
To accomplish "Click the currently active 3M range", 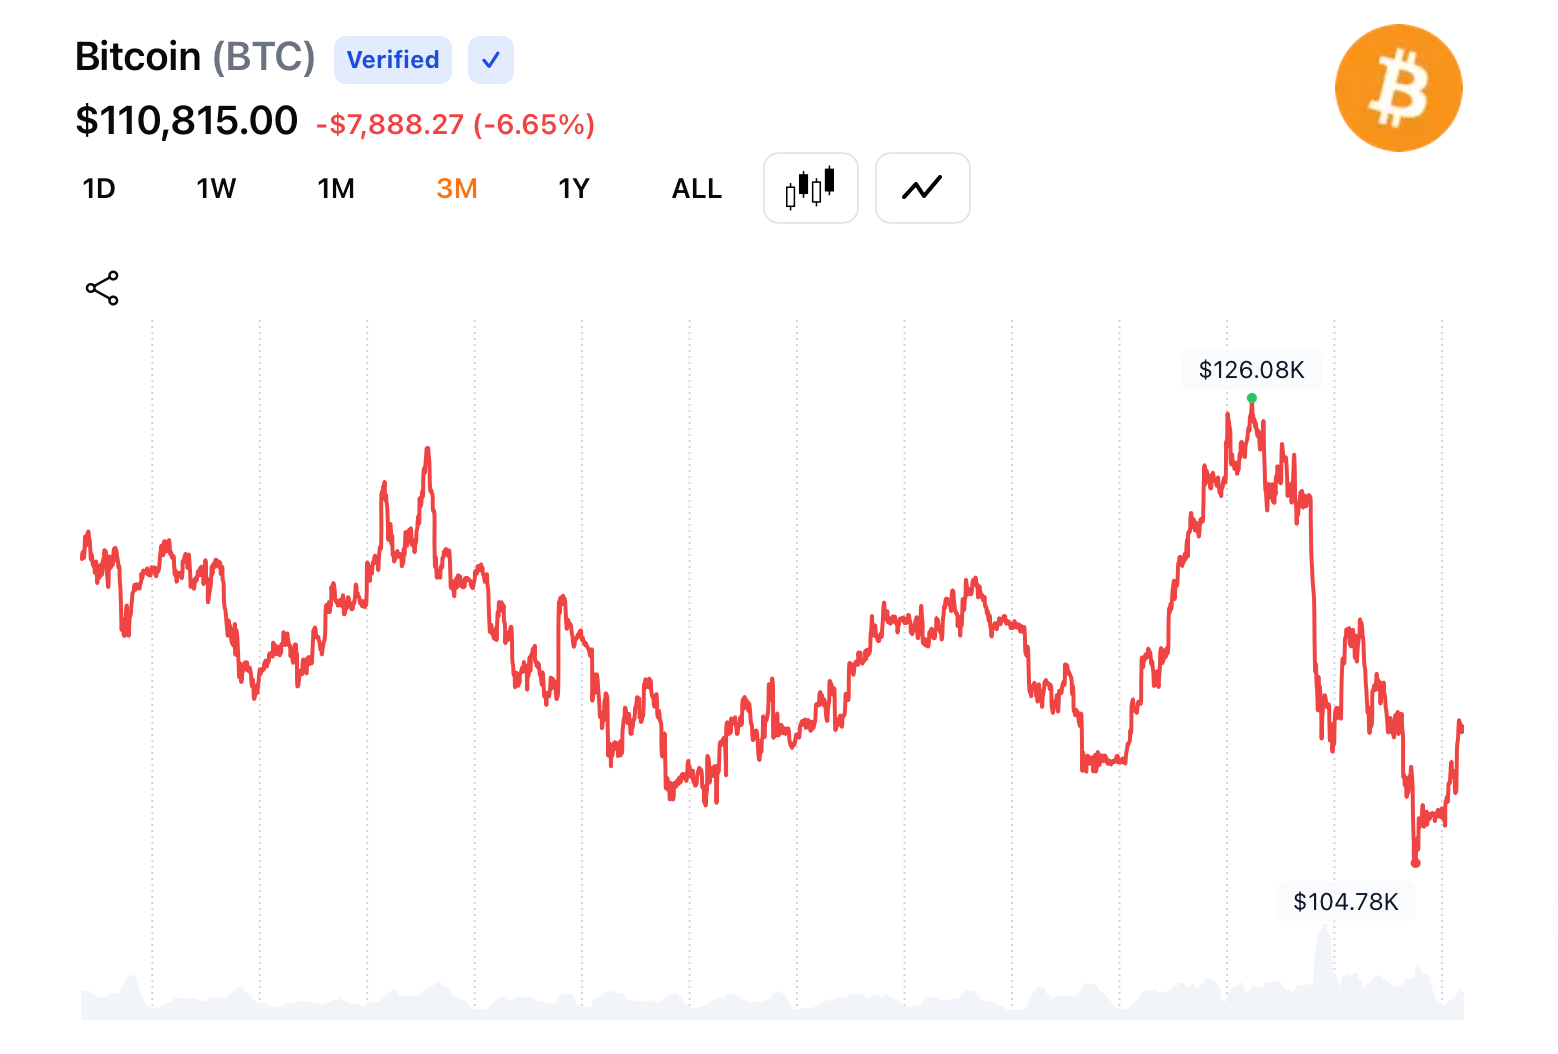I will (457, 188).
